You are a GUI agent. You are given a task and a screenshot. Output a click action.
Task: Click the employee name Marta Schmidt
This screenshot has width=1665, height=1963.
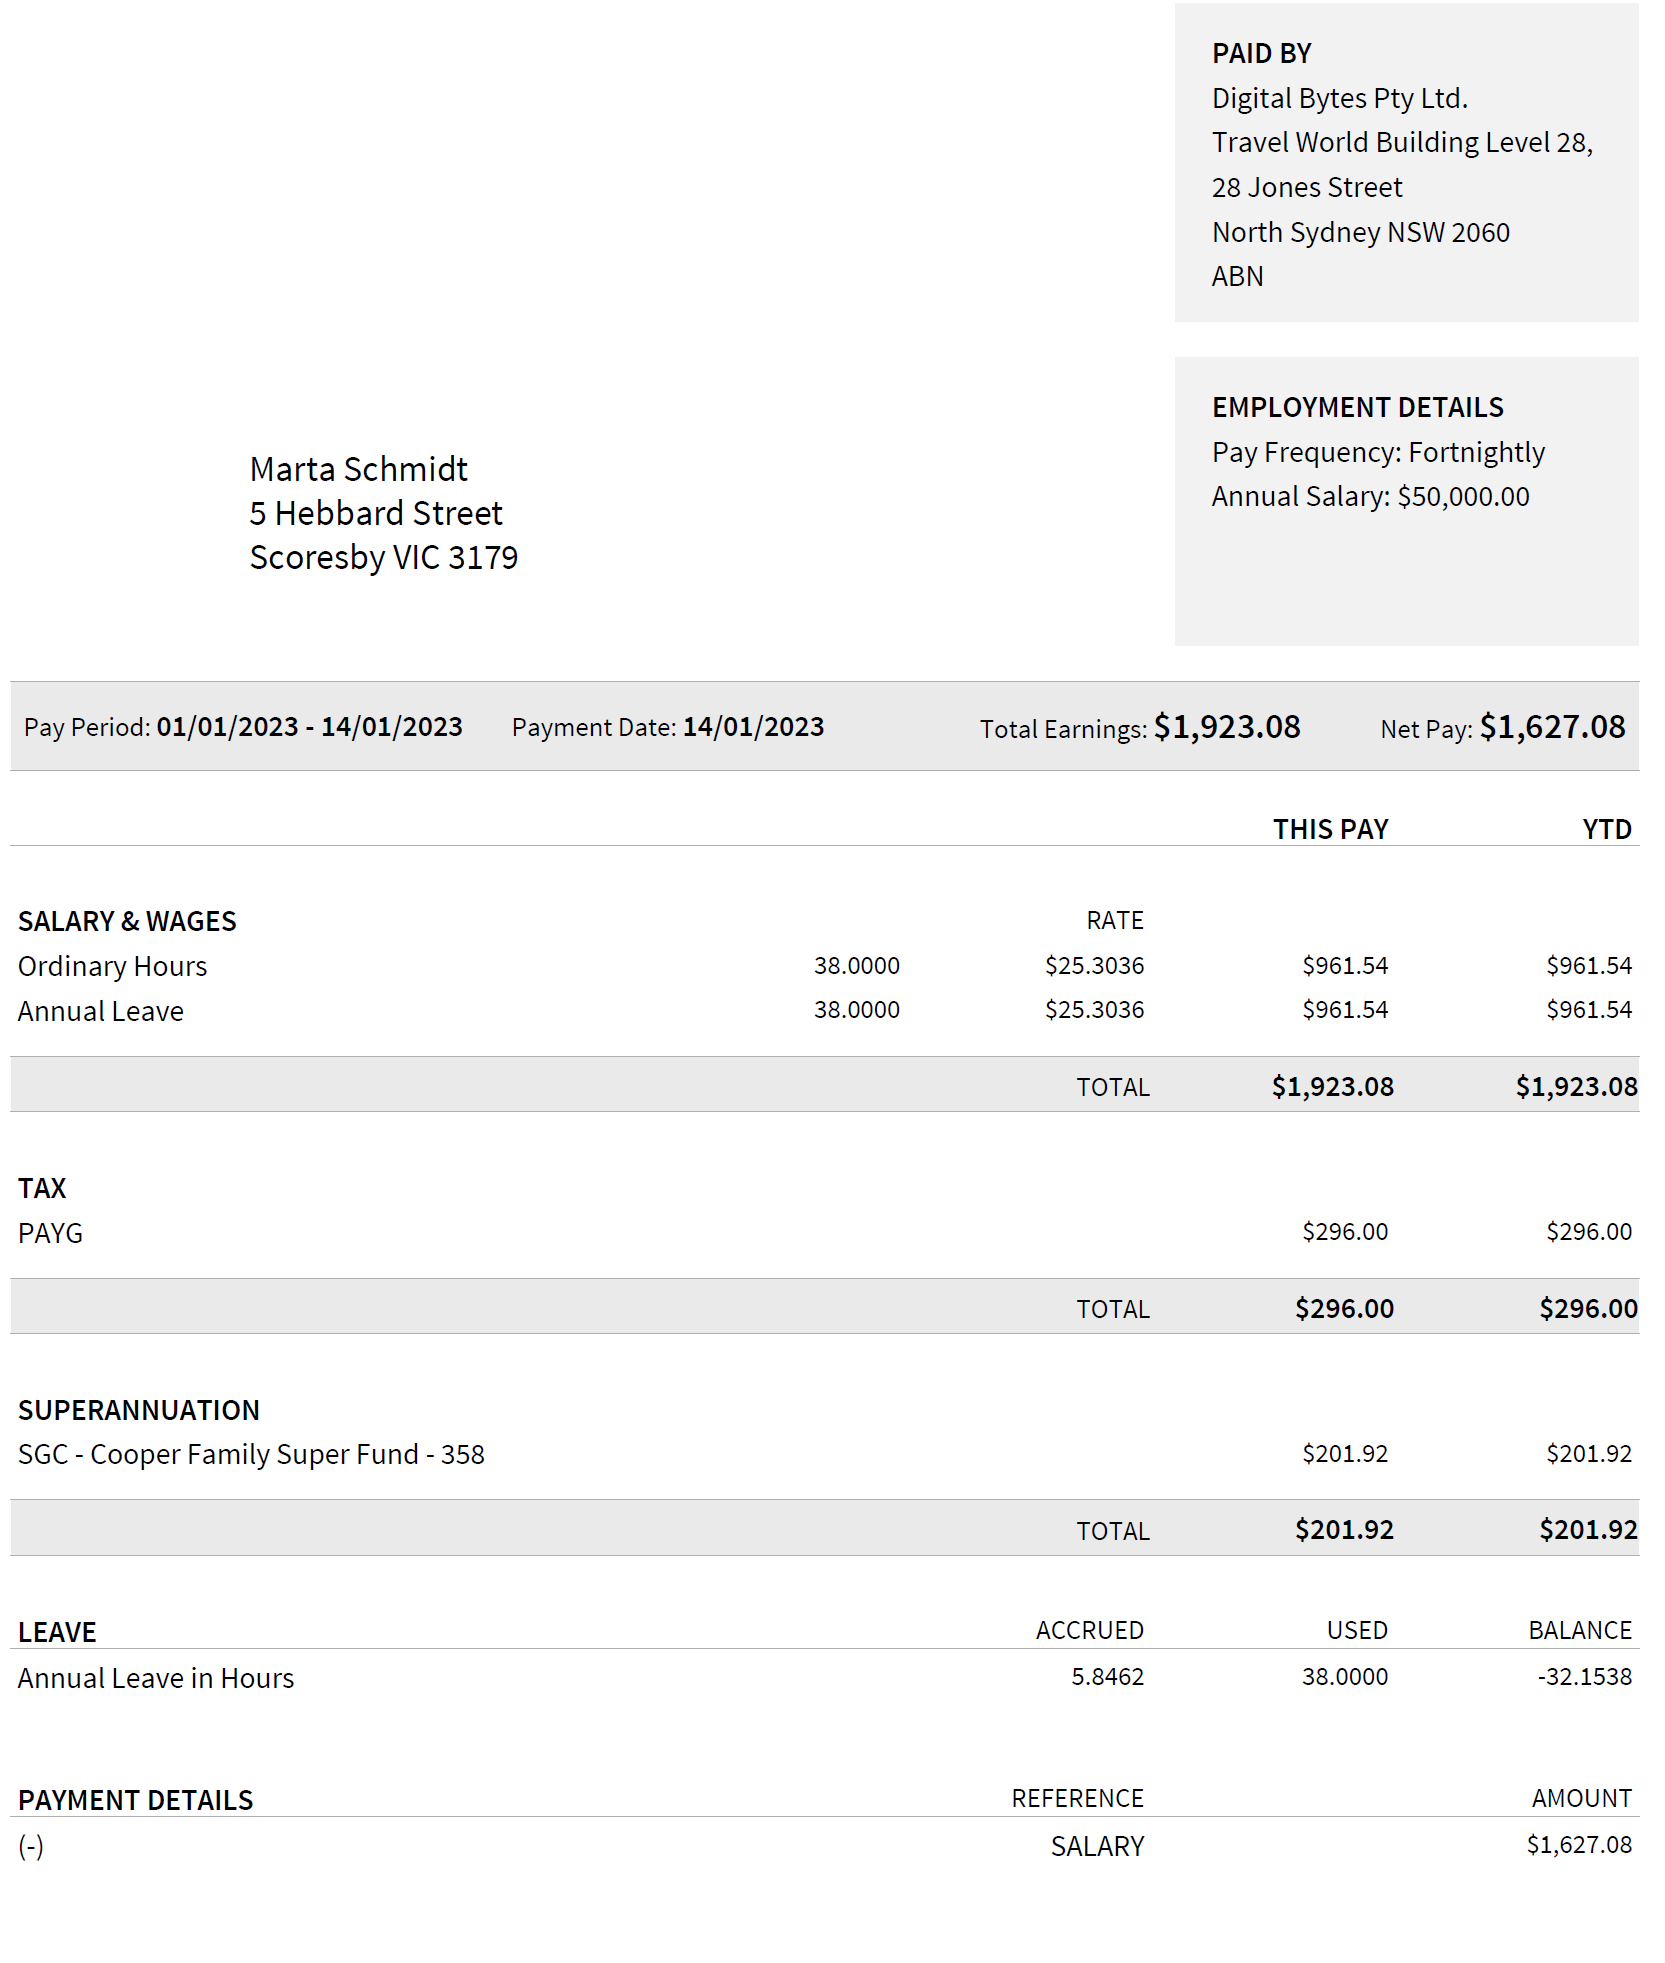point(358,470)
